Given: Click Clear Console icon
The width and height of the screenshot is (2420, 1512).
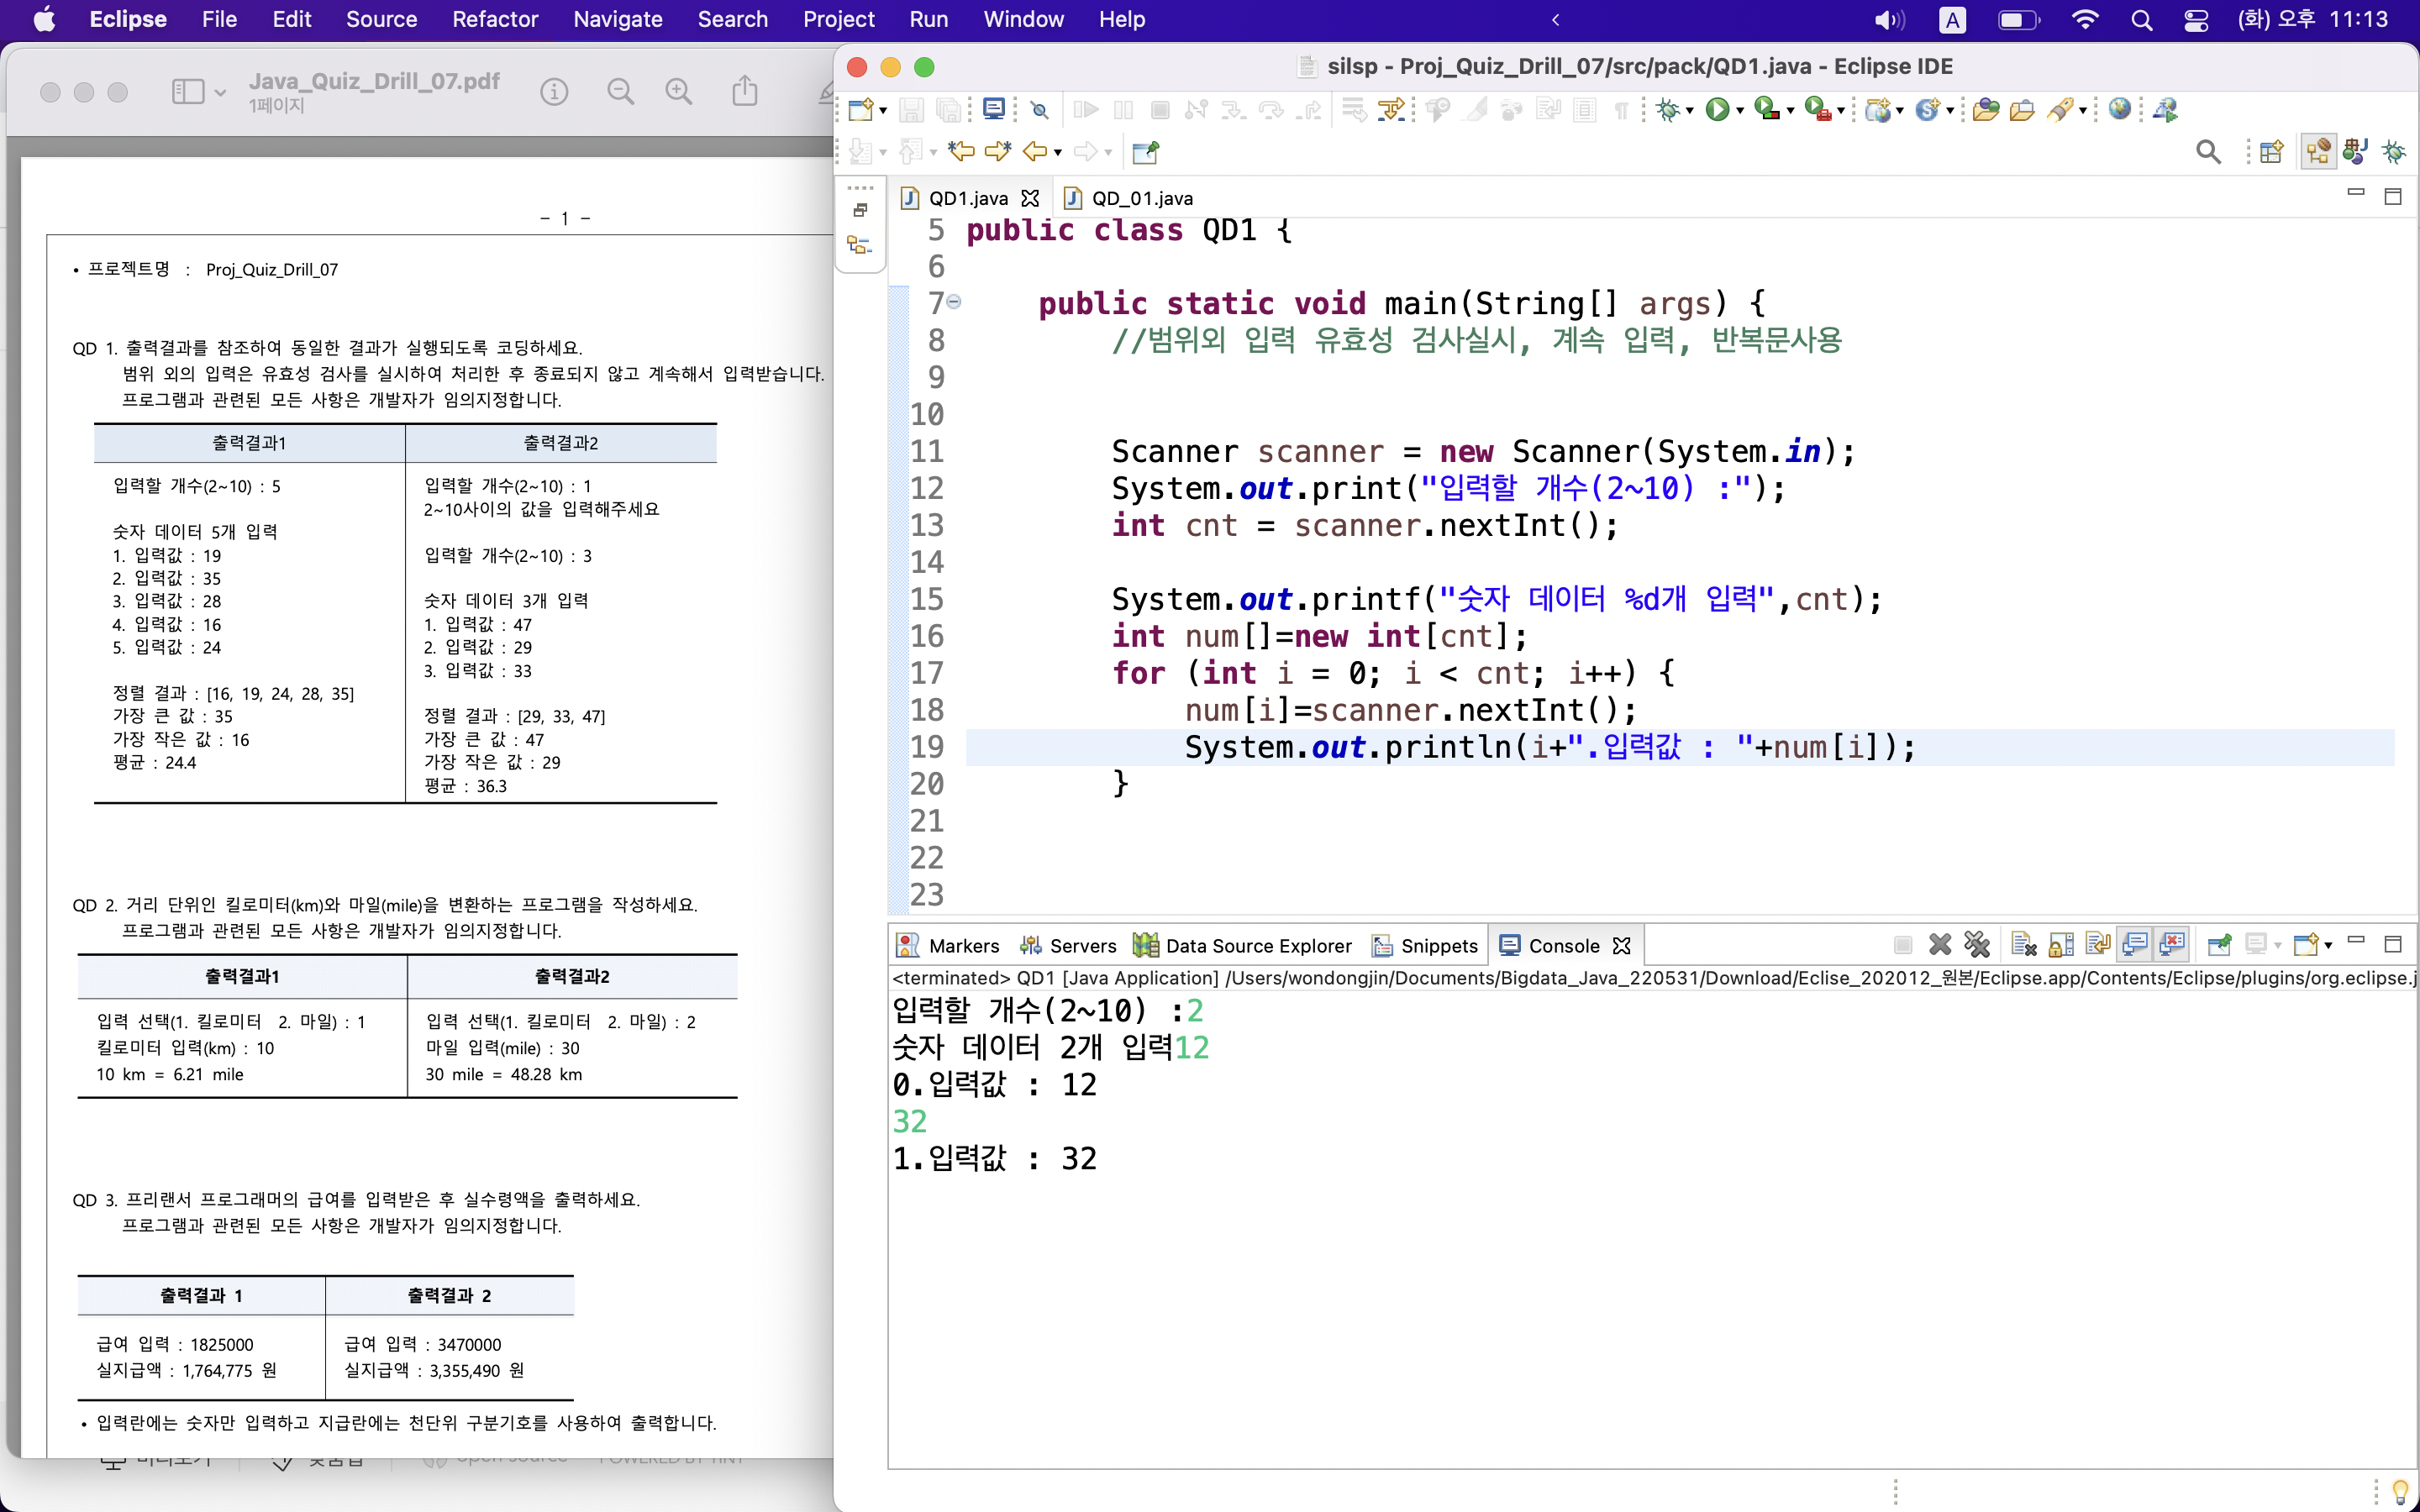Looking at the screenshot, I should click(2023, 944).
